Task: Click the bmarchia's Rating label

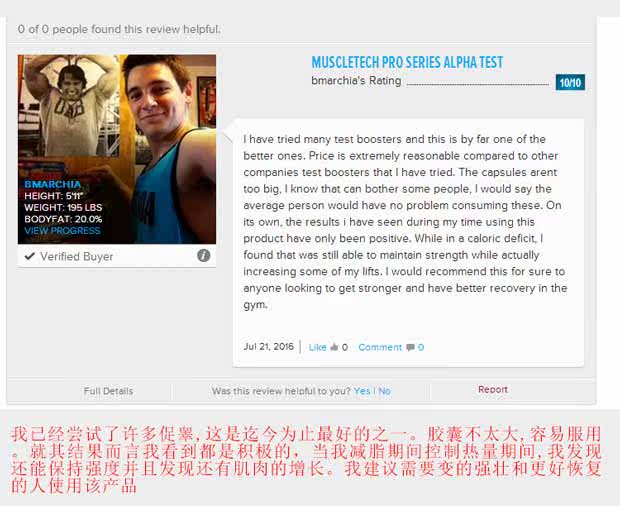Action: pyautogui.click(x=356, y=81)
